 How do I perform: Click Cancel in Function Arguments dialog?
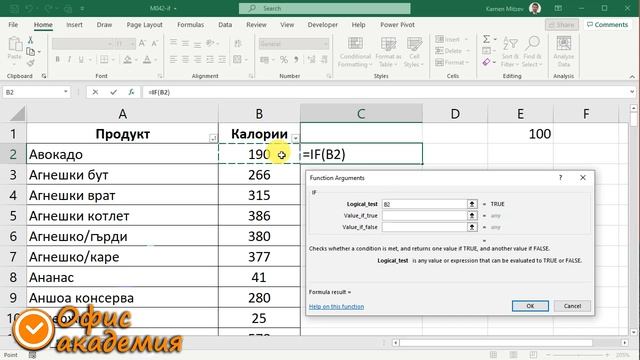coord(572,306)
